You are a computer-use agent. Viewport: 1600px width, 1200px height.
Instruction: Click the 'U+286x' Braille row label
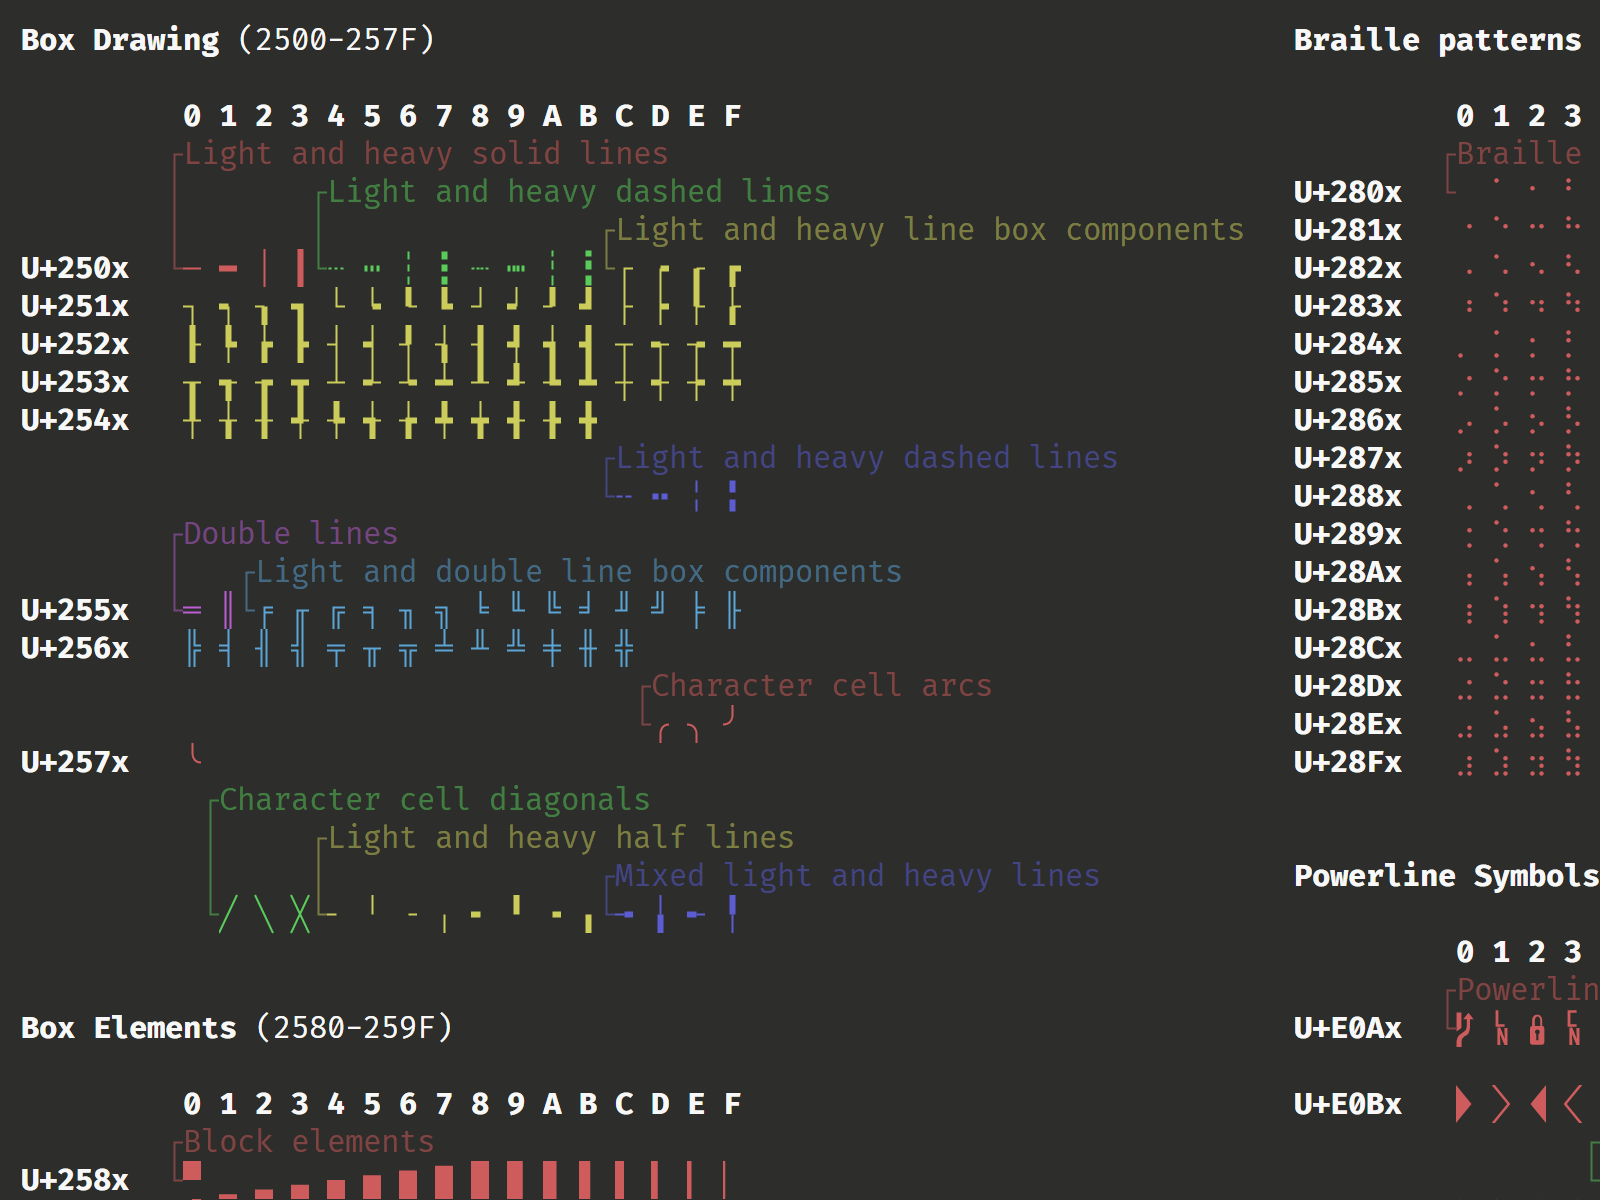click(1348, 420)
